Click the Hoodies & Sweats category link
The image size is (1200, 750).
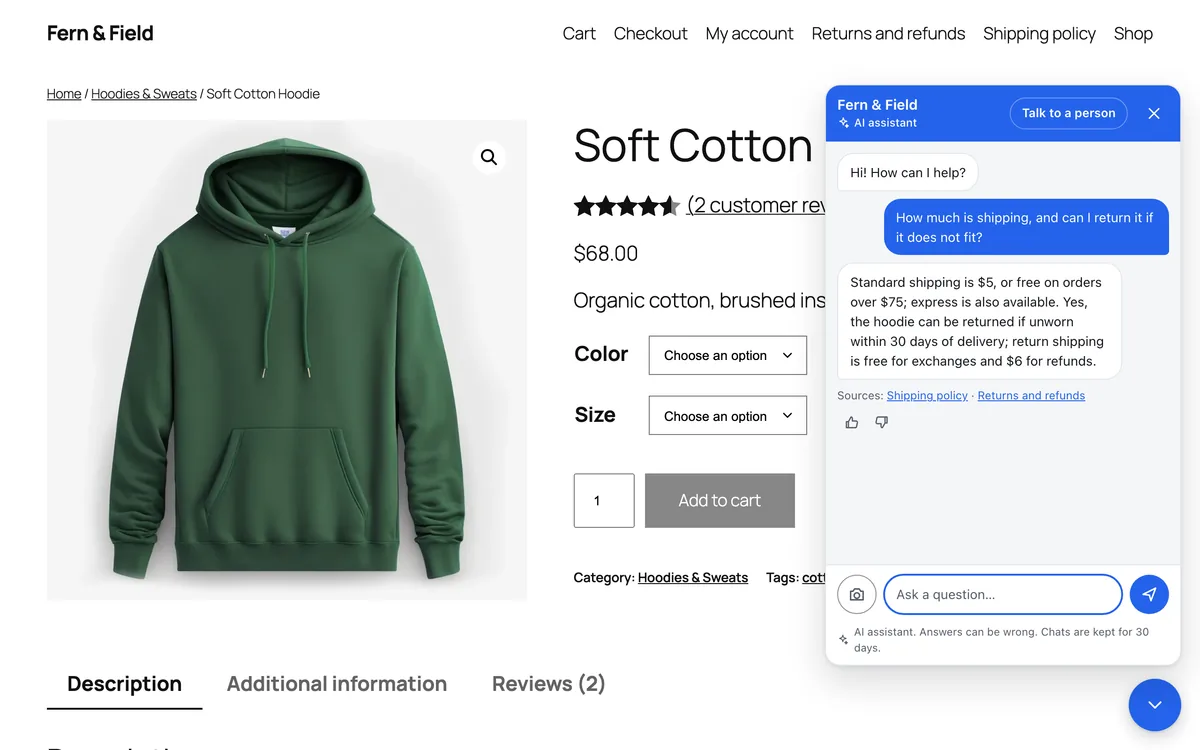(693, 578)
